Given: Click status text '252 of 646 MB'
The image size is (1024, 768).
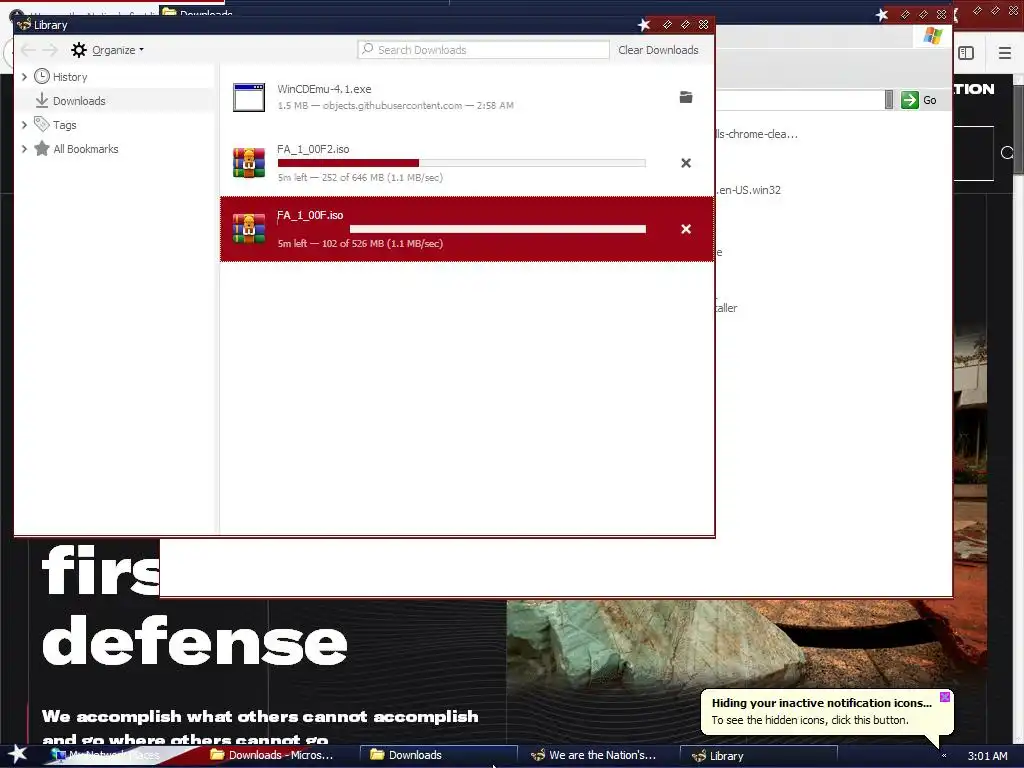Looking at the screenshot, I should (353, 178).
